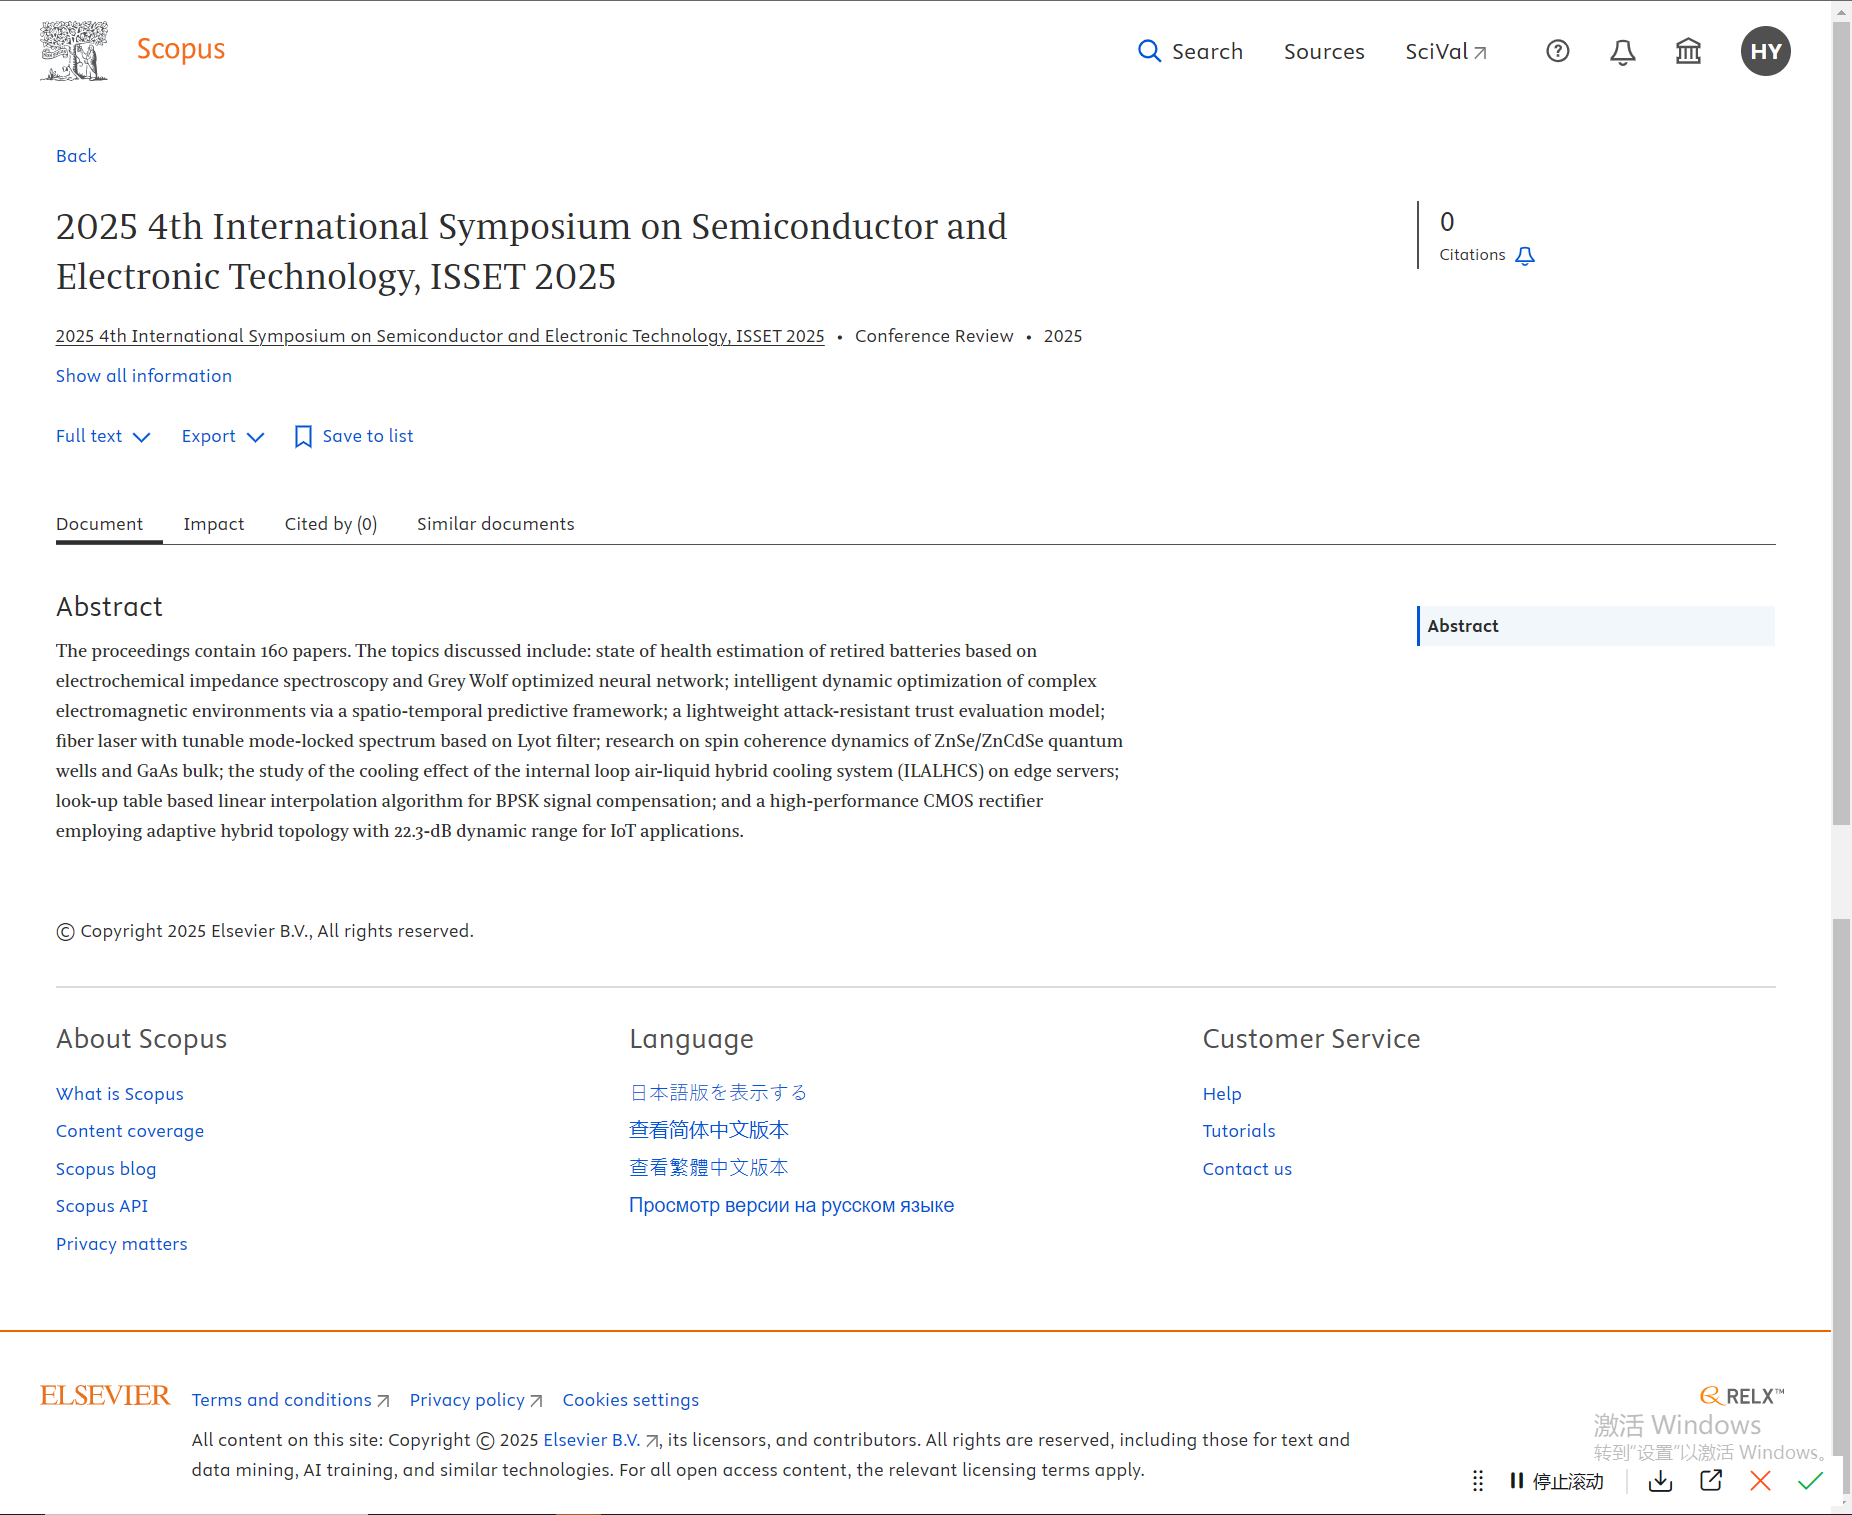Open Scopus search via magnifier icon

[x=1148, y=51]
